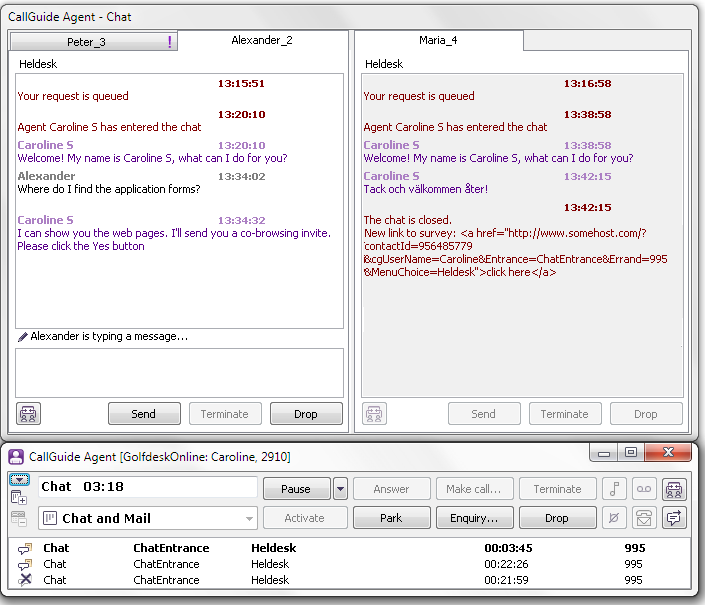Image resolution: width=705 pixels, height=605 pixels.
Task: Minimize the CallGuide Agent window
Action: (604, 453)
